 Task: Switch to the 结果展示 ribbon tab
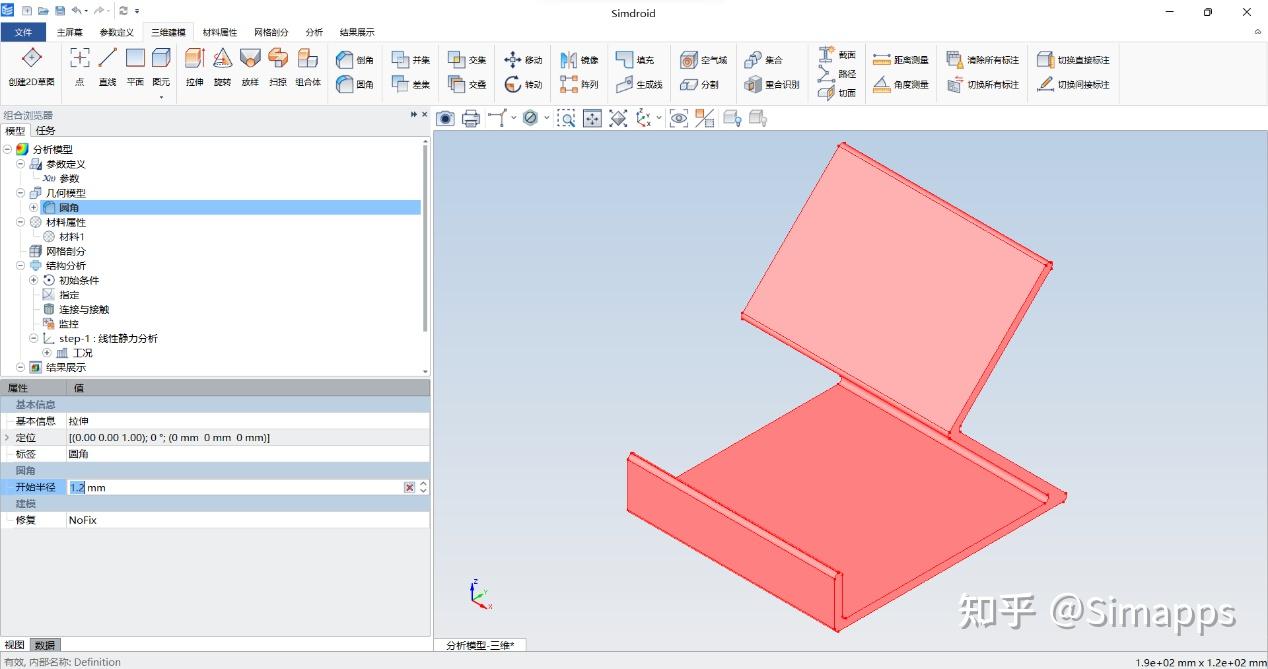click(357, 31)
